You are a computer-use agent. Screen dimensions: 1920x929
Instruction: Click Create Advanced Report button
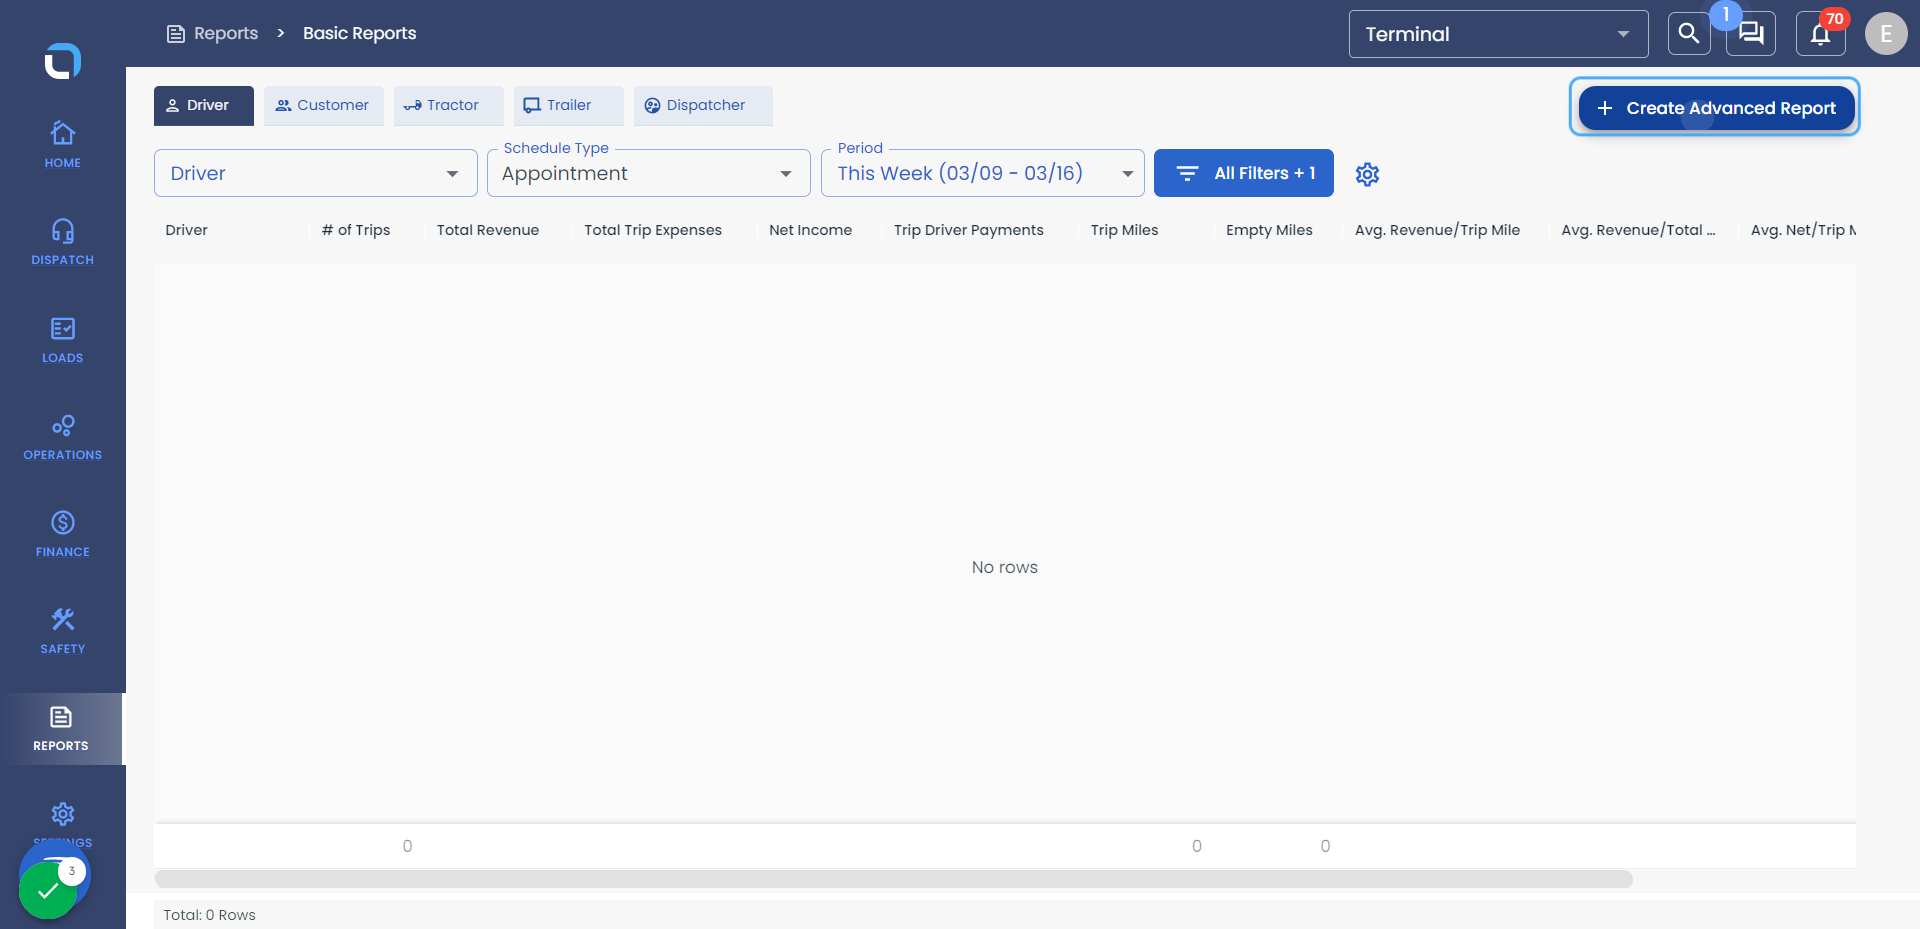click(1716, 108)
